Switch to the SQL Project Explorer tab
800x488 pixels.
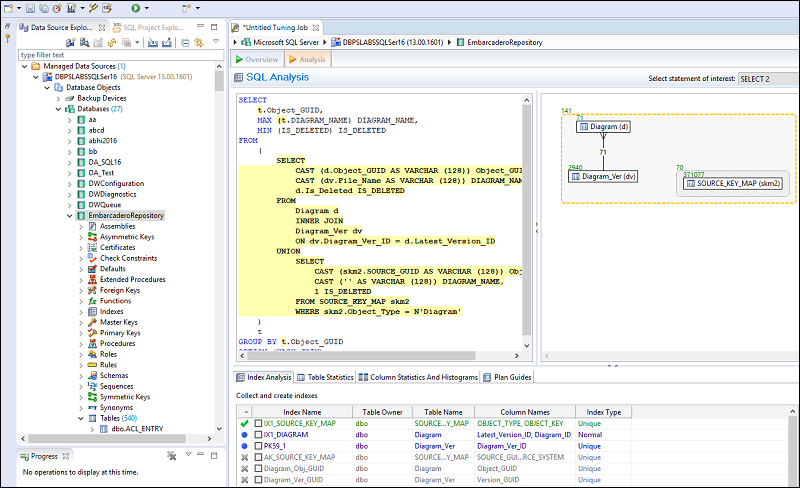tap(149, 28)
